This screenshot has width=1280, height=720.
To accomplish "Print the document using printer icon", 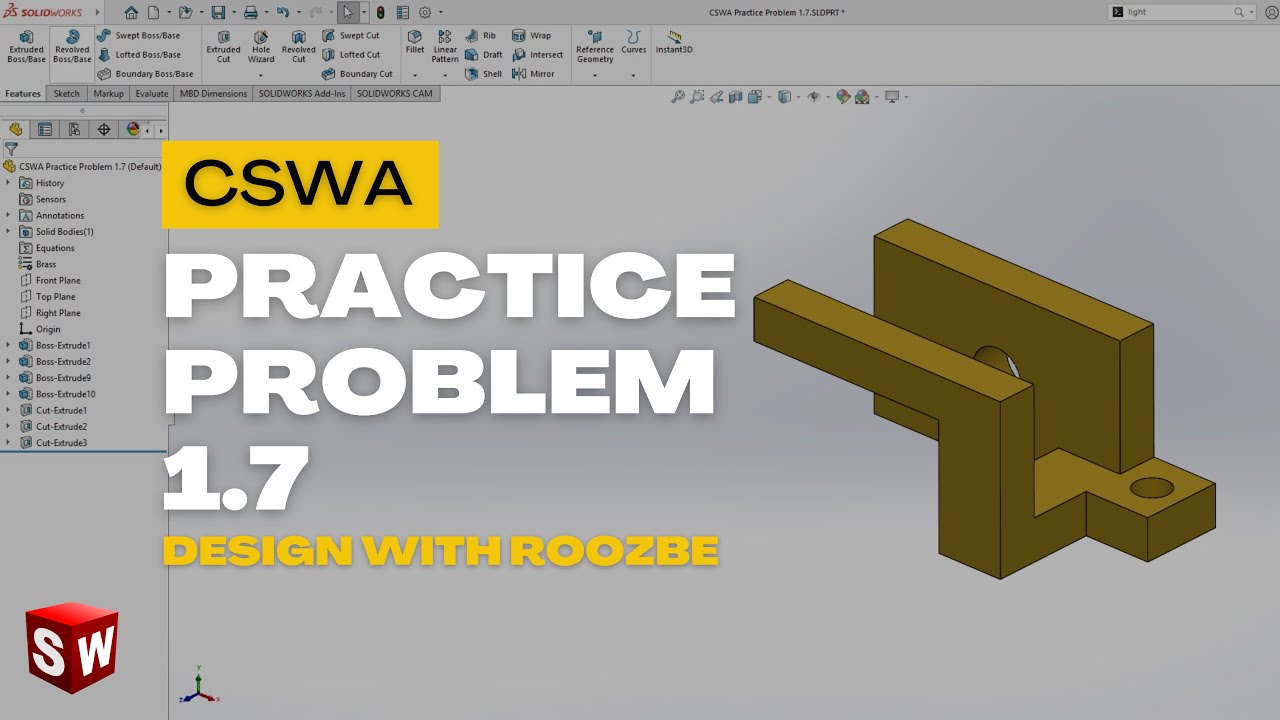I will click(251, 12).
